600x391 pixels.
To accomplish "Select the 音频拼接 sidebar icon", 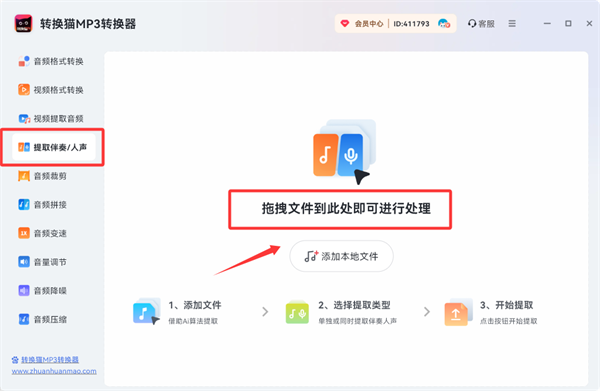I will [24, 205].
